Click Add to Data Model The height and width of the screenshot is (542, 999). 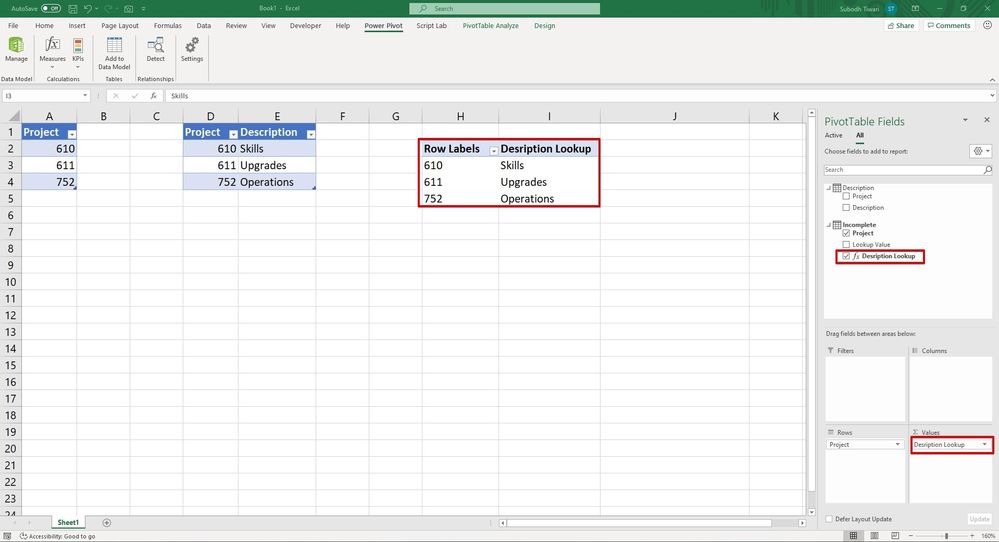(x=114, y=53)
